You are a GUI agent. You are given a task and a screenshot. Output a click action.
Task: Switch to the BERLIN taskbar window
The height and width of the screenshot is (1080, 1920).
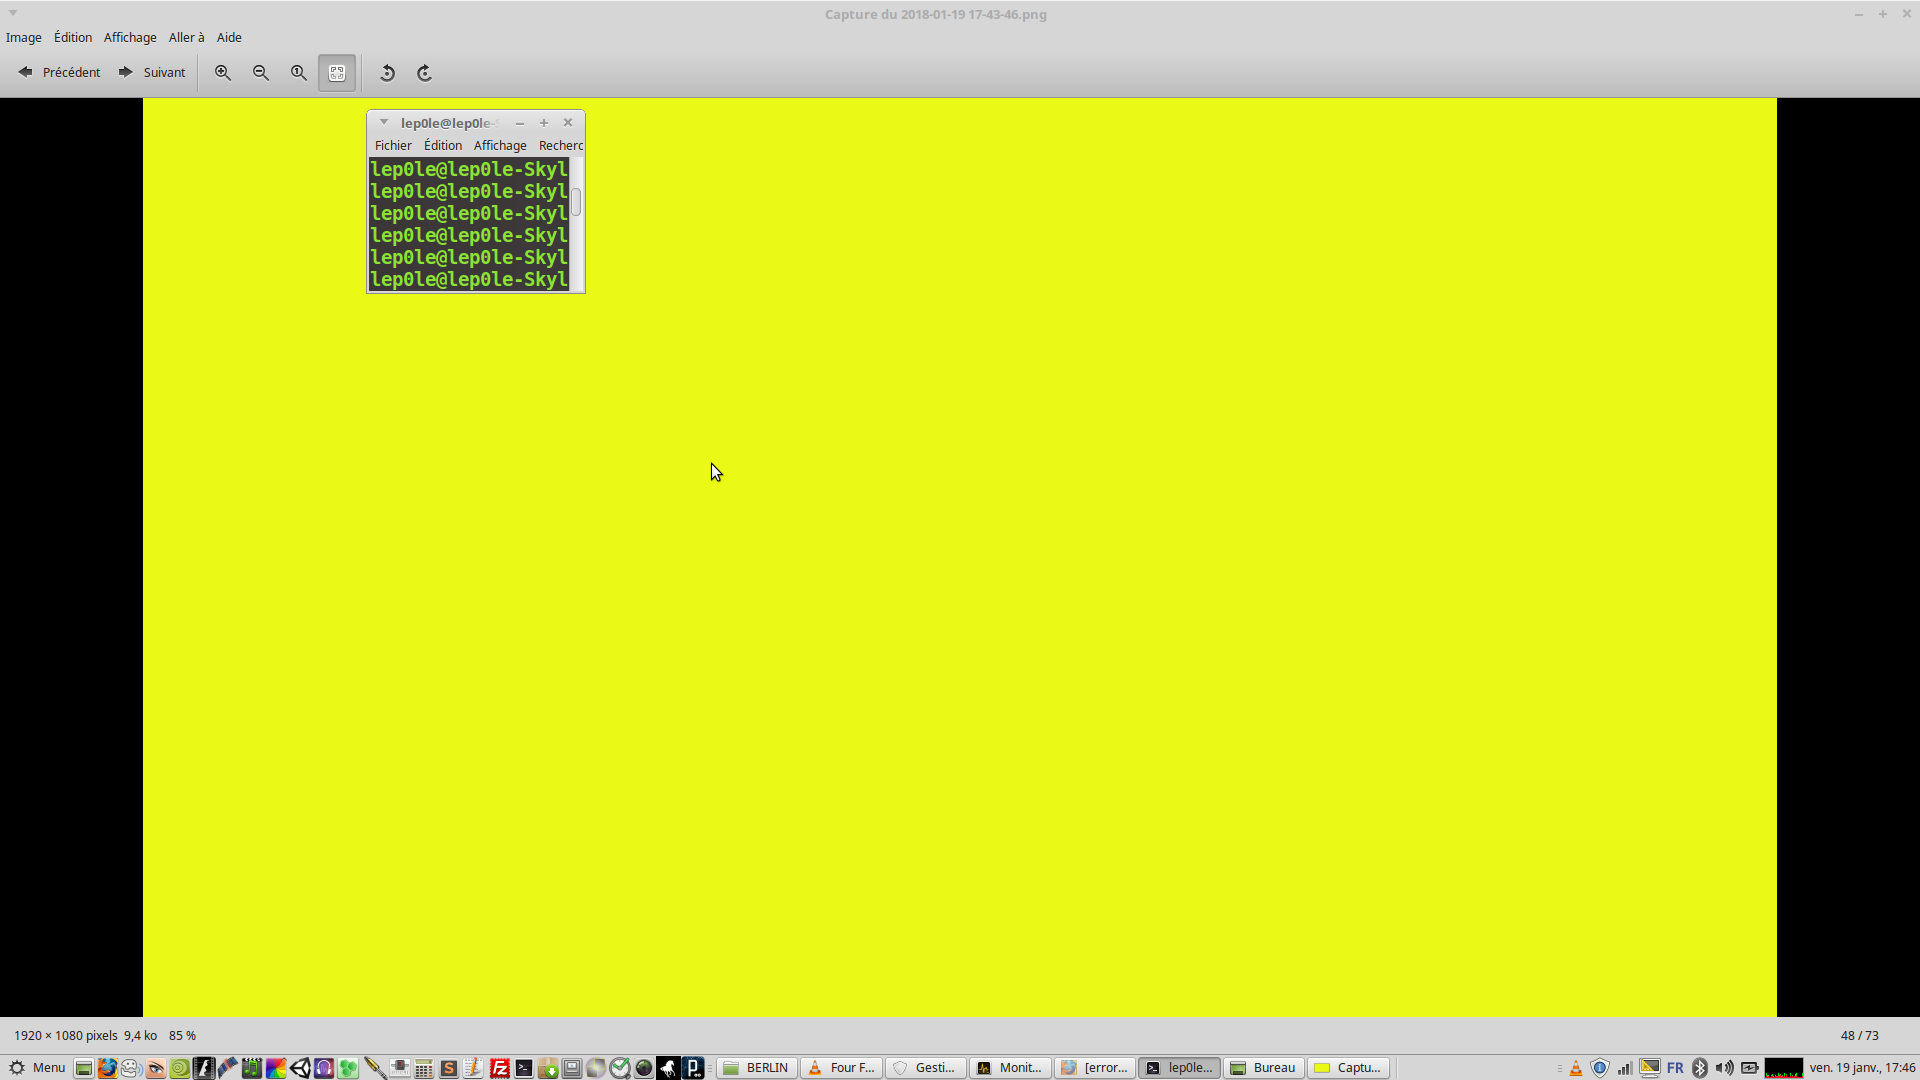757,1067
